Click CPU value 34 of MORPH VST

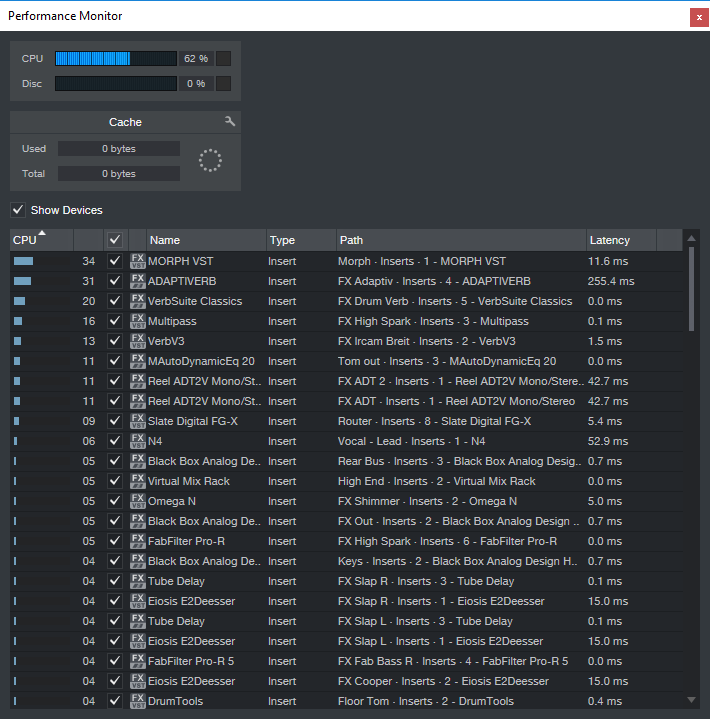click(89, 261)
